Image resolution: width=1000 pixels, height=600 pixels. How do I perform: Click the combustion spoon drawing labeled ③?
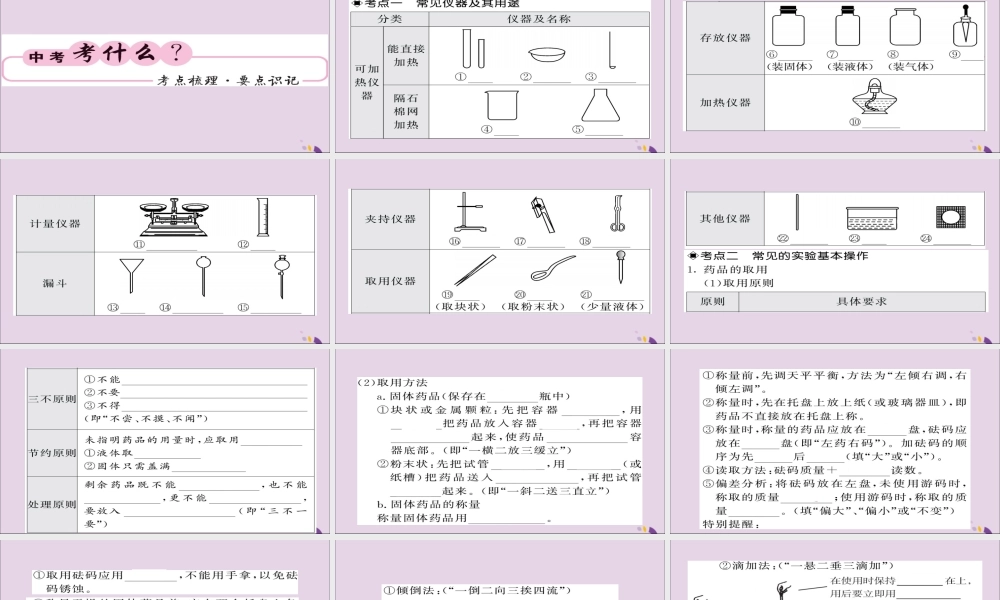[611, 50]
